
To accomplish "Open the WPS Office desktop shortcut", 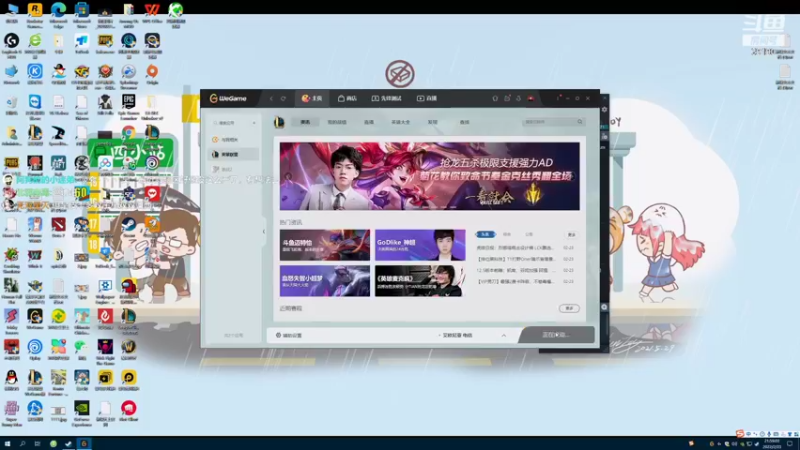I will 152,14.
